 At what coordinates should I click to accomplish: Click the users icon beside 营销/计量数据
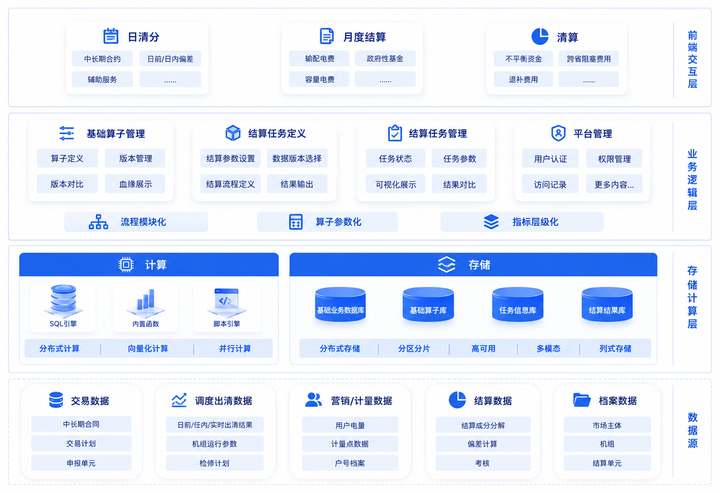pos(314,400)
